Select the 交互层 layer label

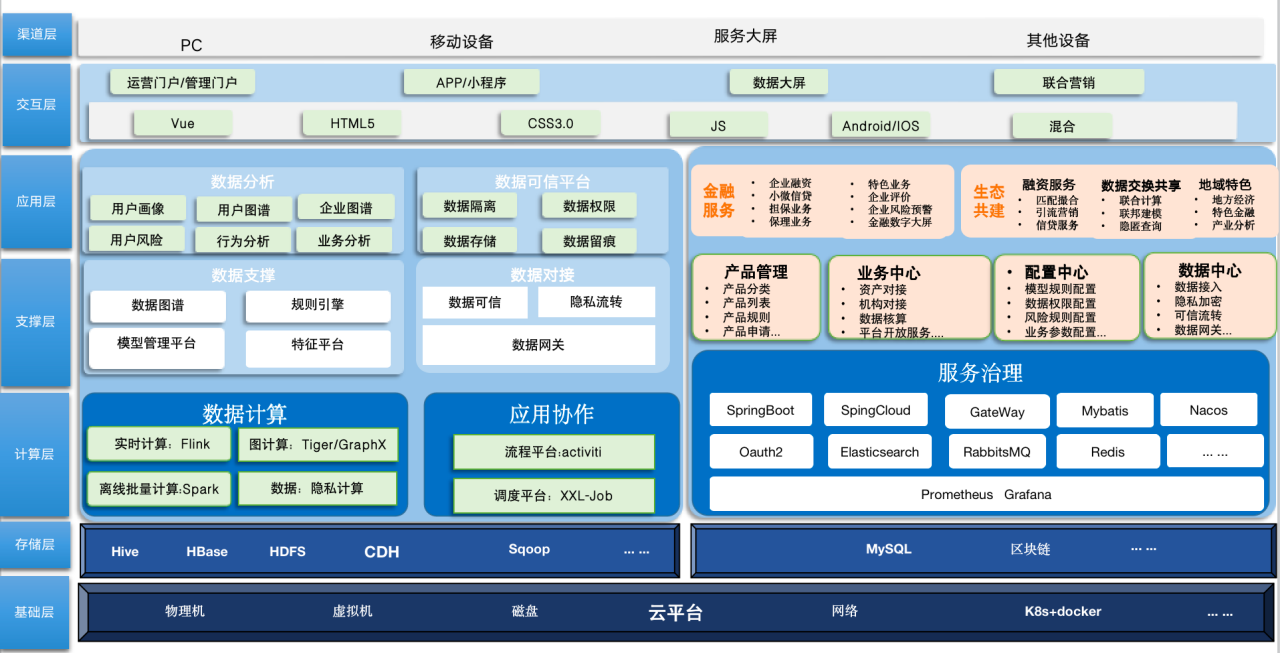36,104
